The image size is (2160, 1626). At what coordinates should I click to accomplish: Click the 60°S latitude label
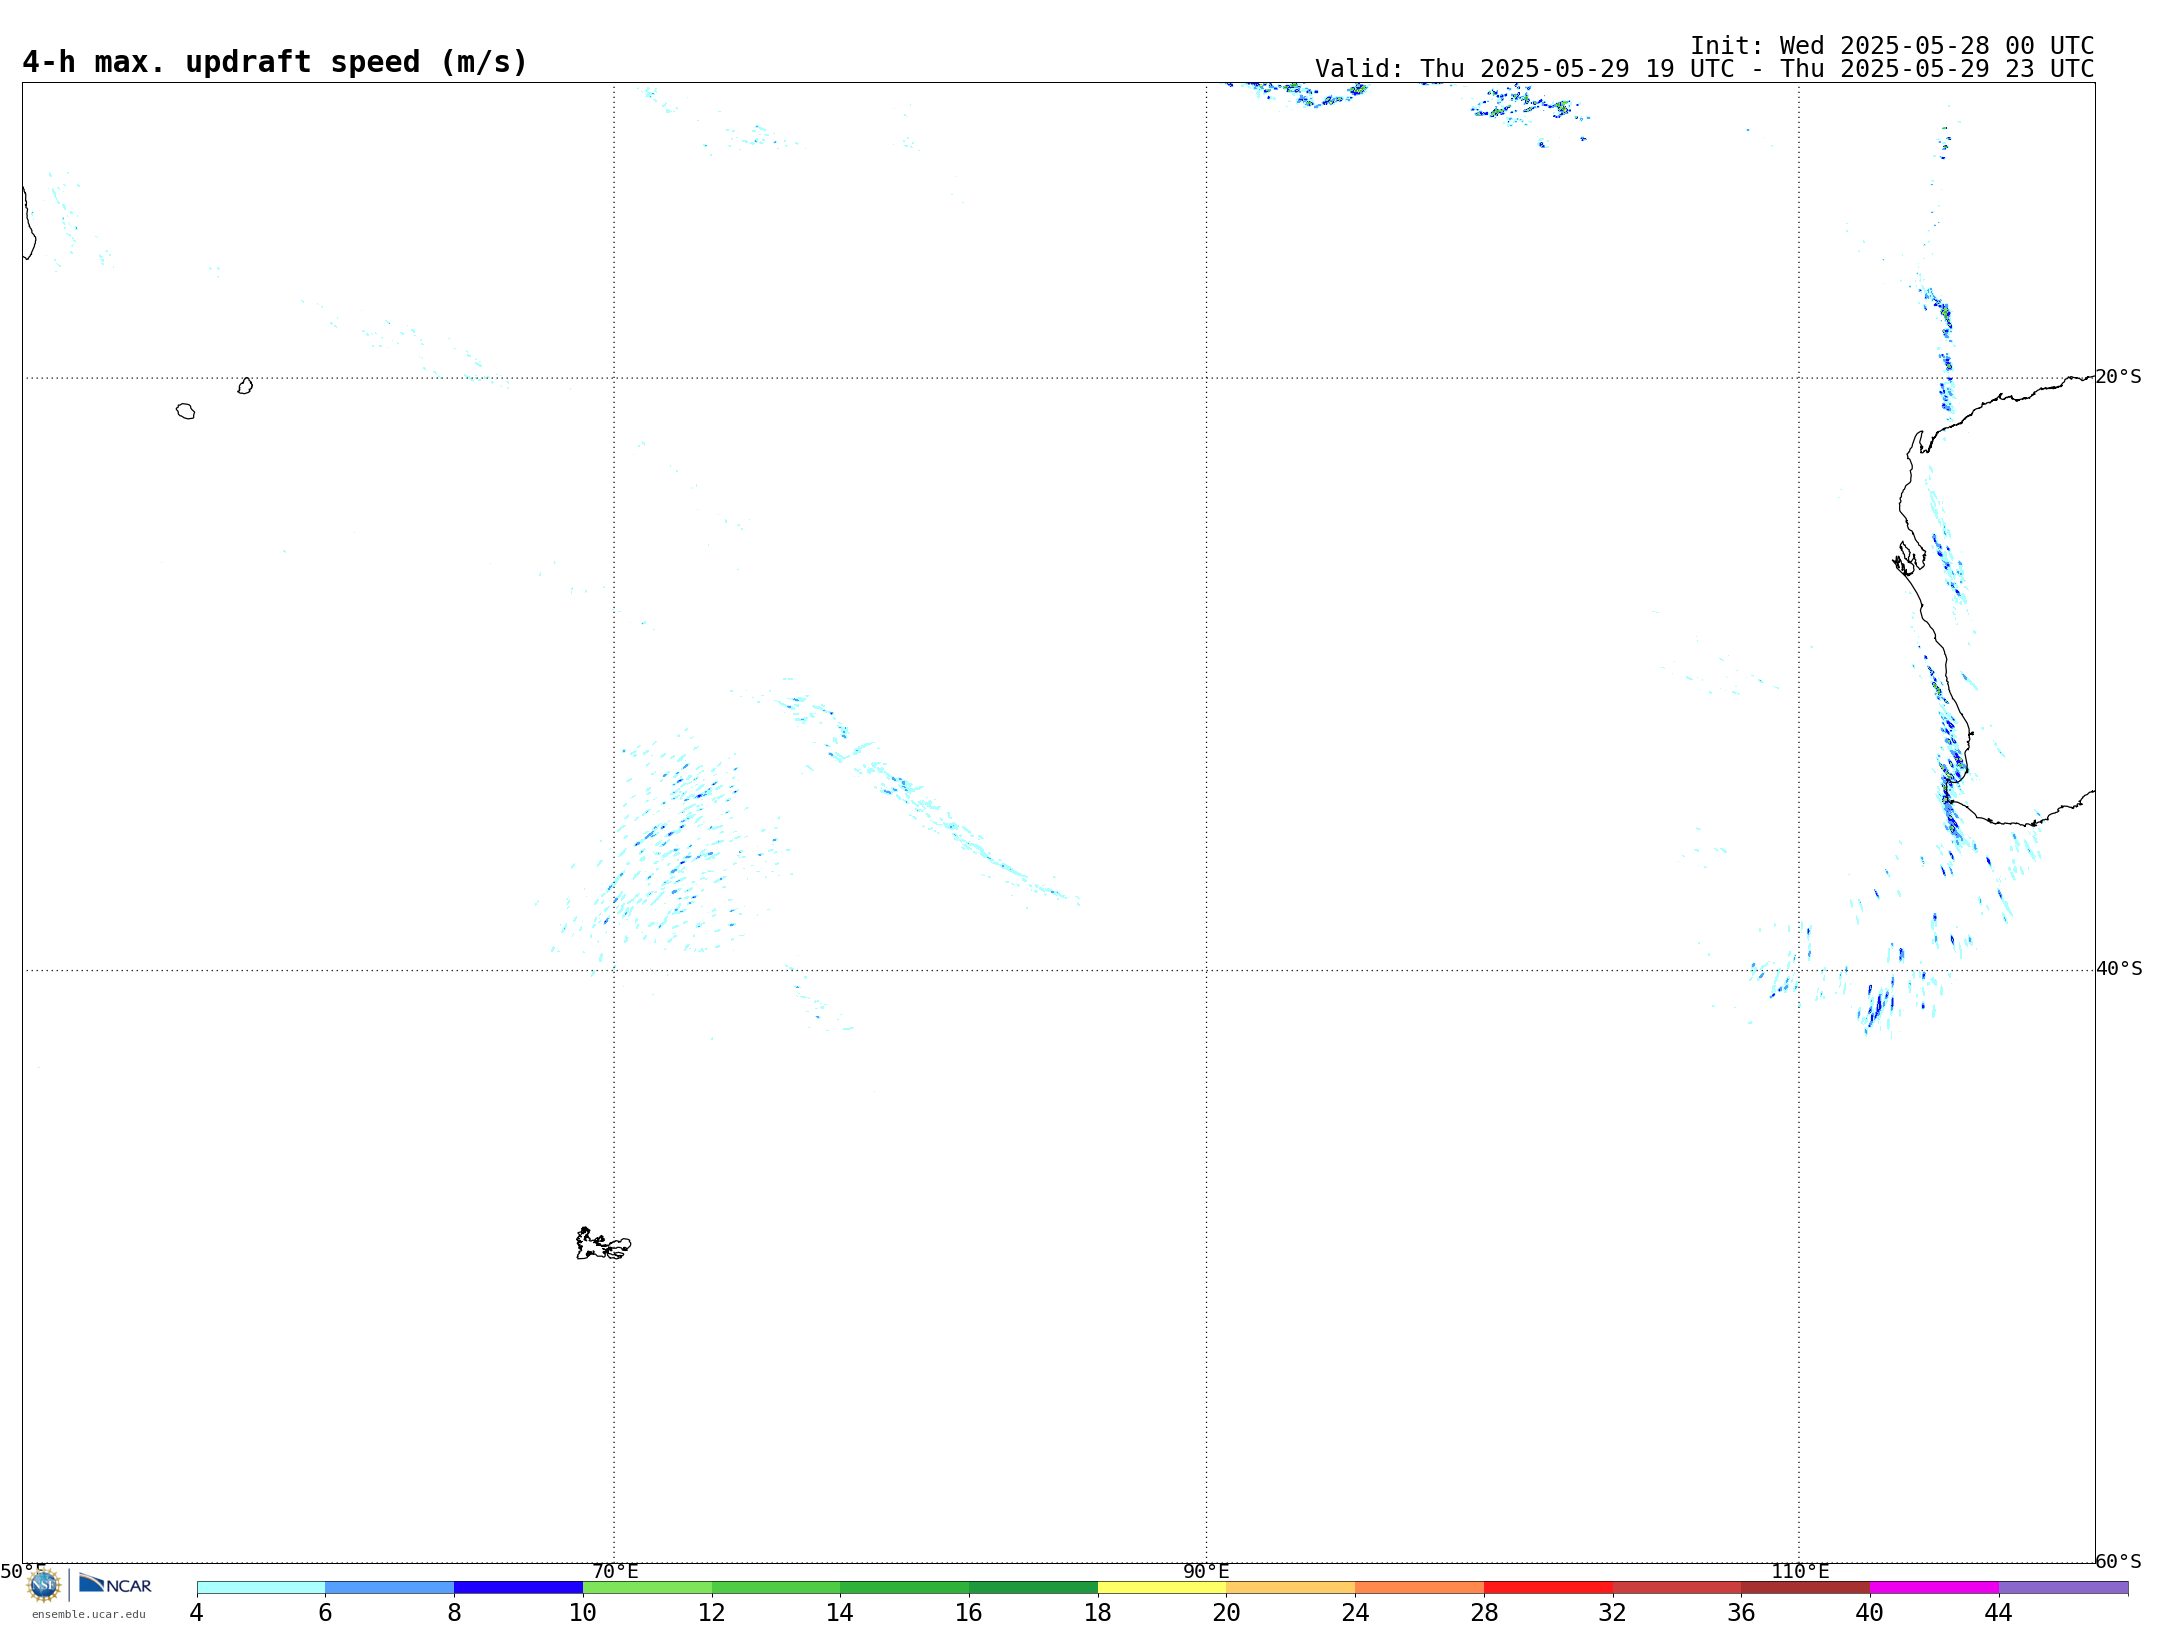(2118, 1561)
